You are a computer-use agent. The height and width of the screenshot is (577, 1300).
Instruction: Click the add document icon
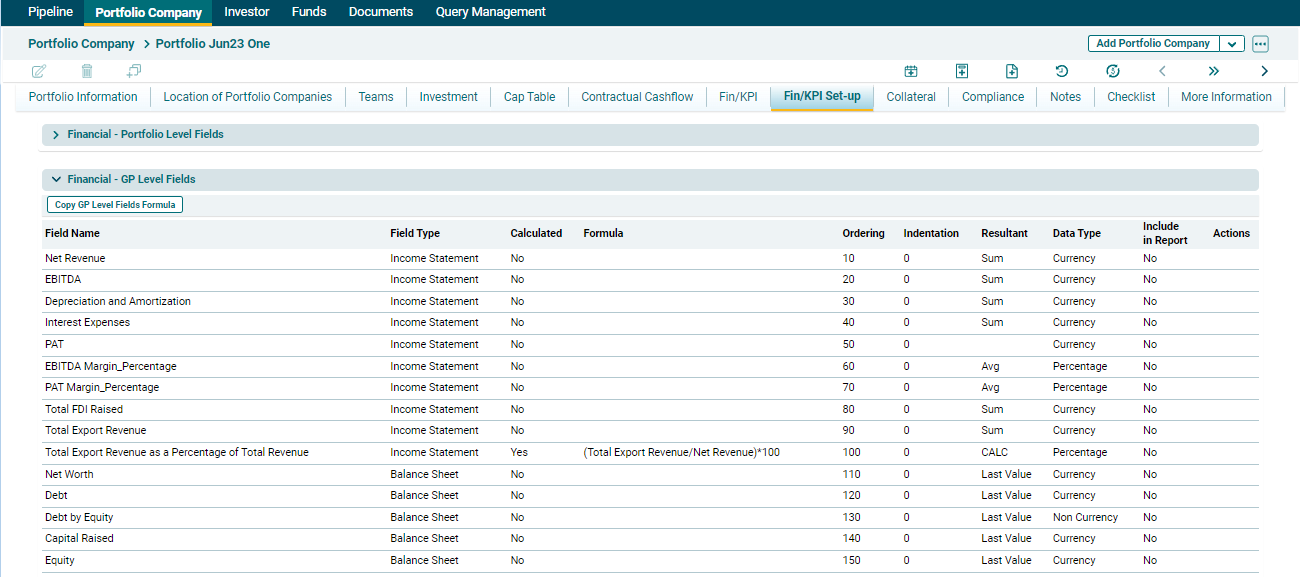pos(1012,71)
